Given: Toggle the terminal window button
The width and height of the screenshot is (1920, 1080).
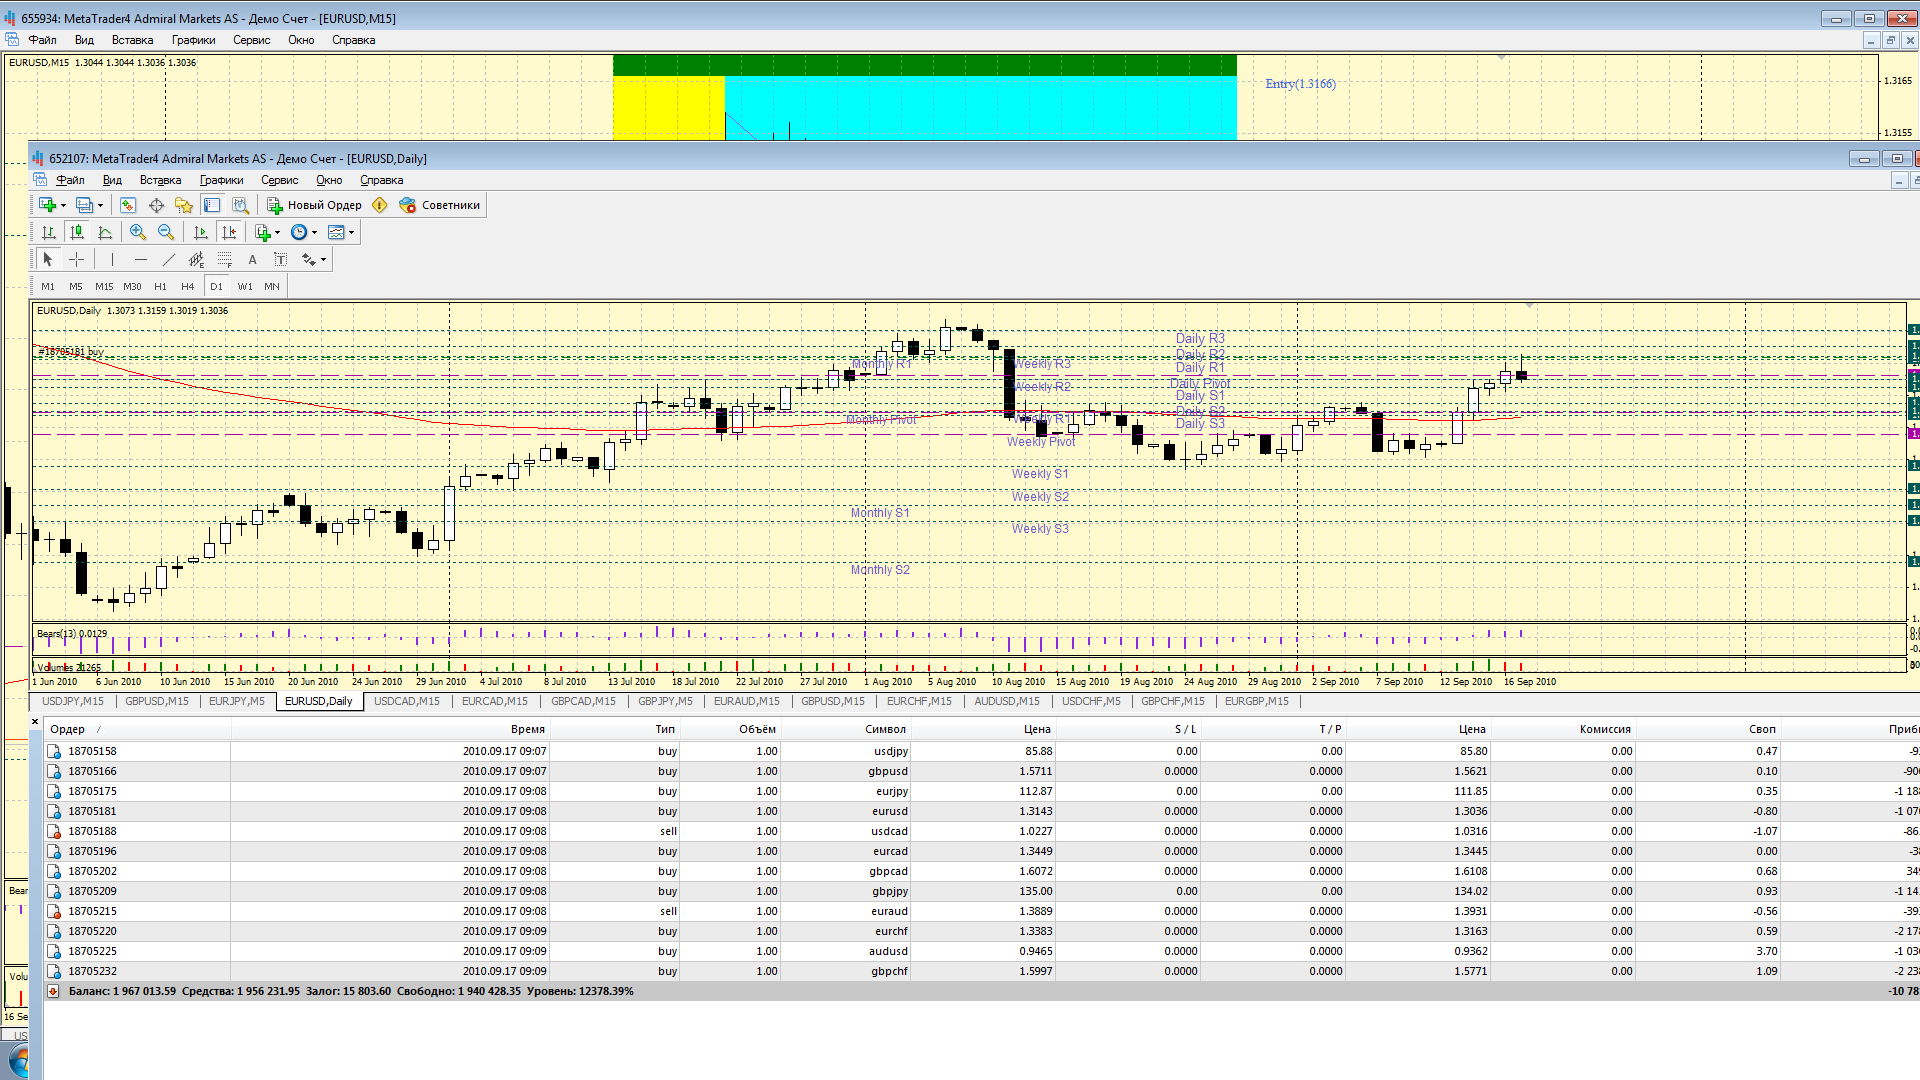Looking at the screenshot, I should [x=212, y=205].
